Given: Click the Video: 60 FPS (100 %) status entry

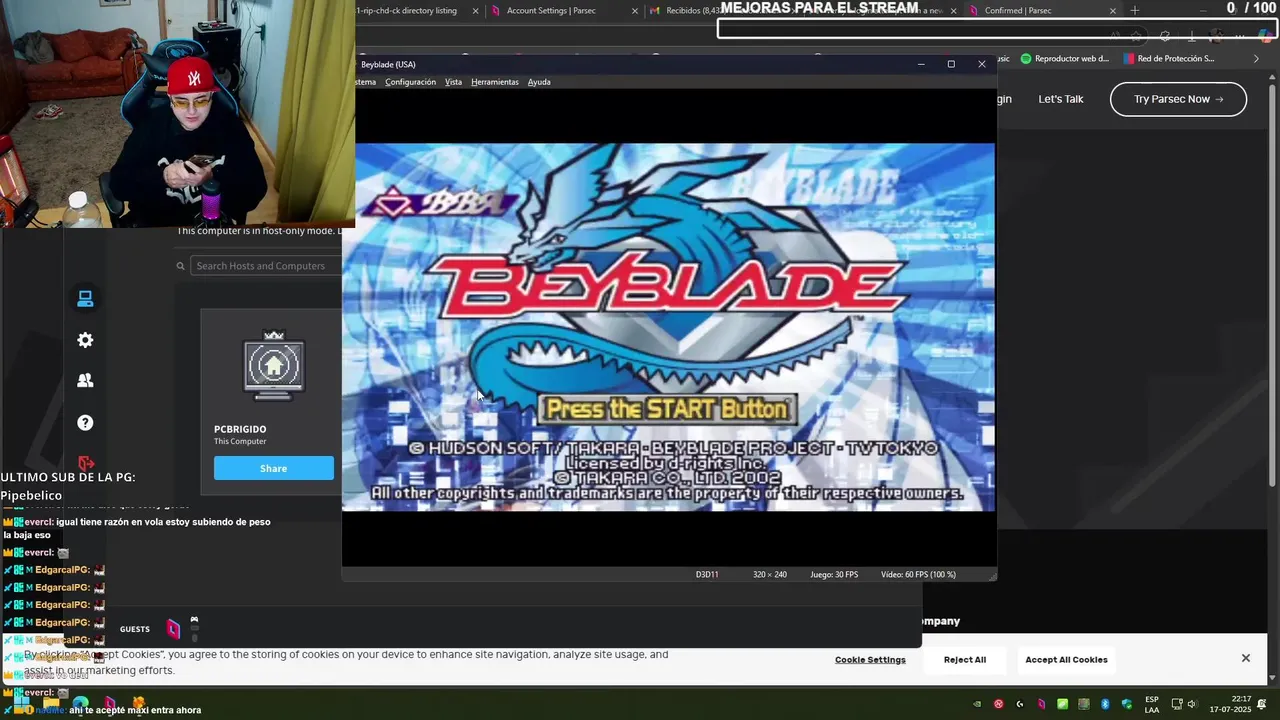Looking at the screenshot, I should pyautogui.click(x=918, y=575).
